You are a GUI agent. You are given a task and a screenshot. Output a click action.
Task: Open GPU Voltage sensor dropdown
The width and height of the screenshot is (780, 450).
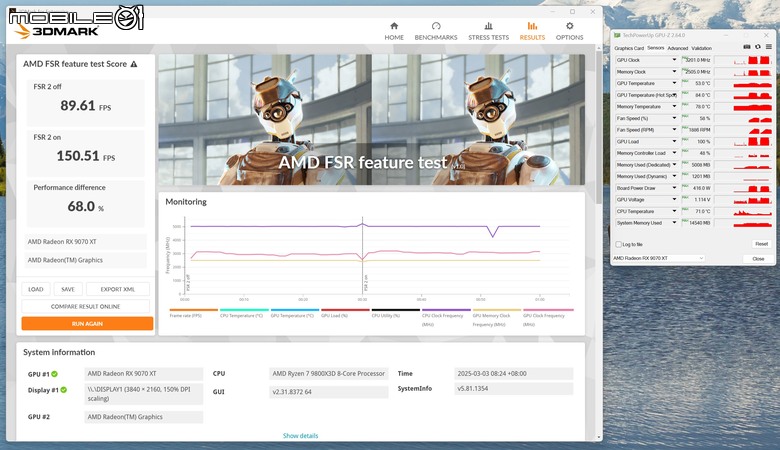click(675, 199)
